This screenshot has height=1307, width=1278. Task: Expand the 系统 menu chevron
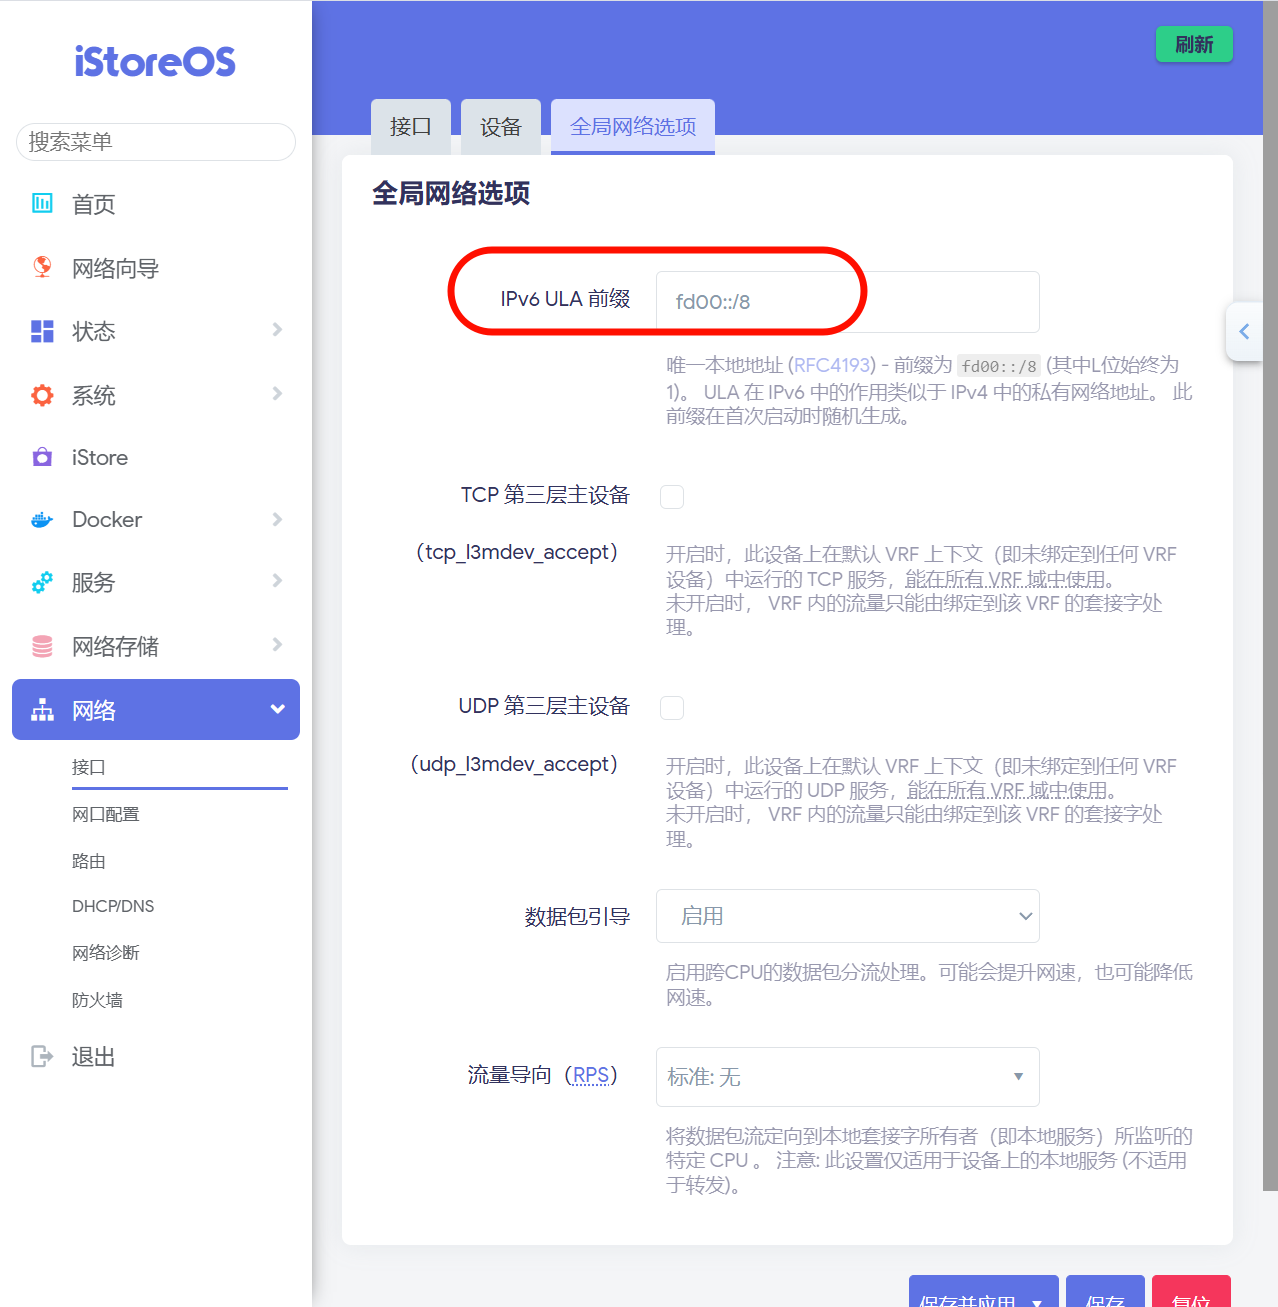(x=277, y=393)
